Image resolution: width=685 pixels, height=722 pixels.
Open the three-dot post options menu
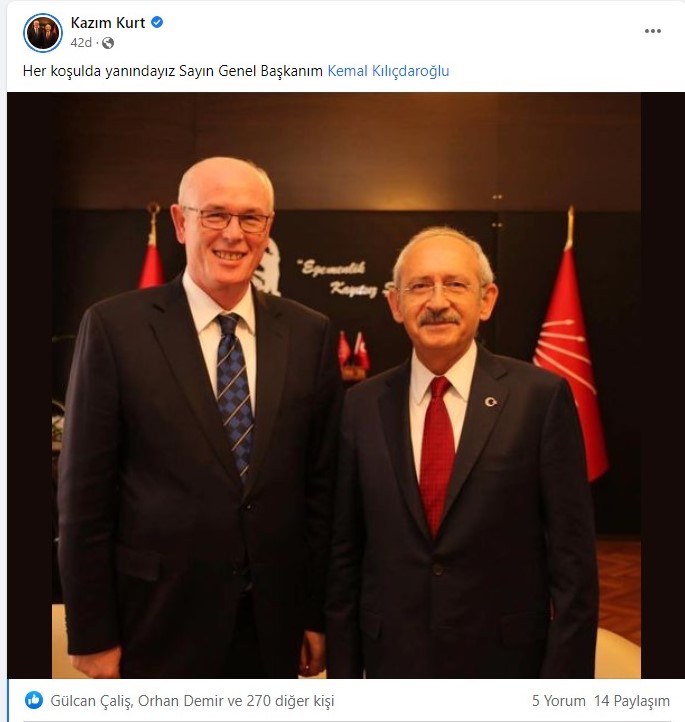click(x=652, y=31)
